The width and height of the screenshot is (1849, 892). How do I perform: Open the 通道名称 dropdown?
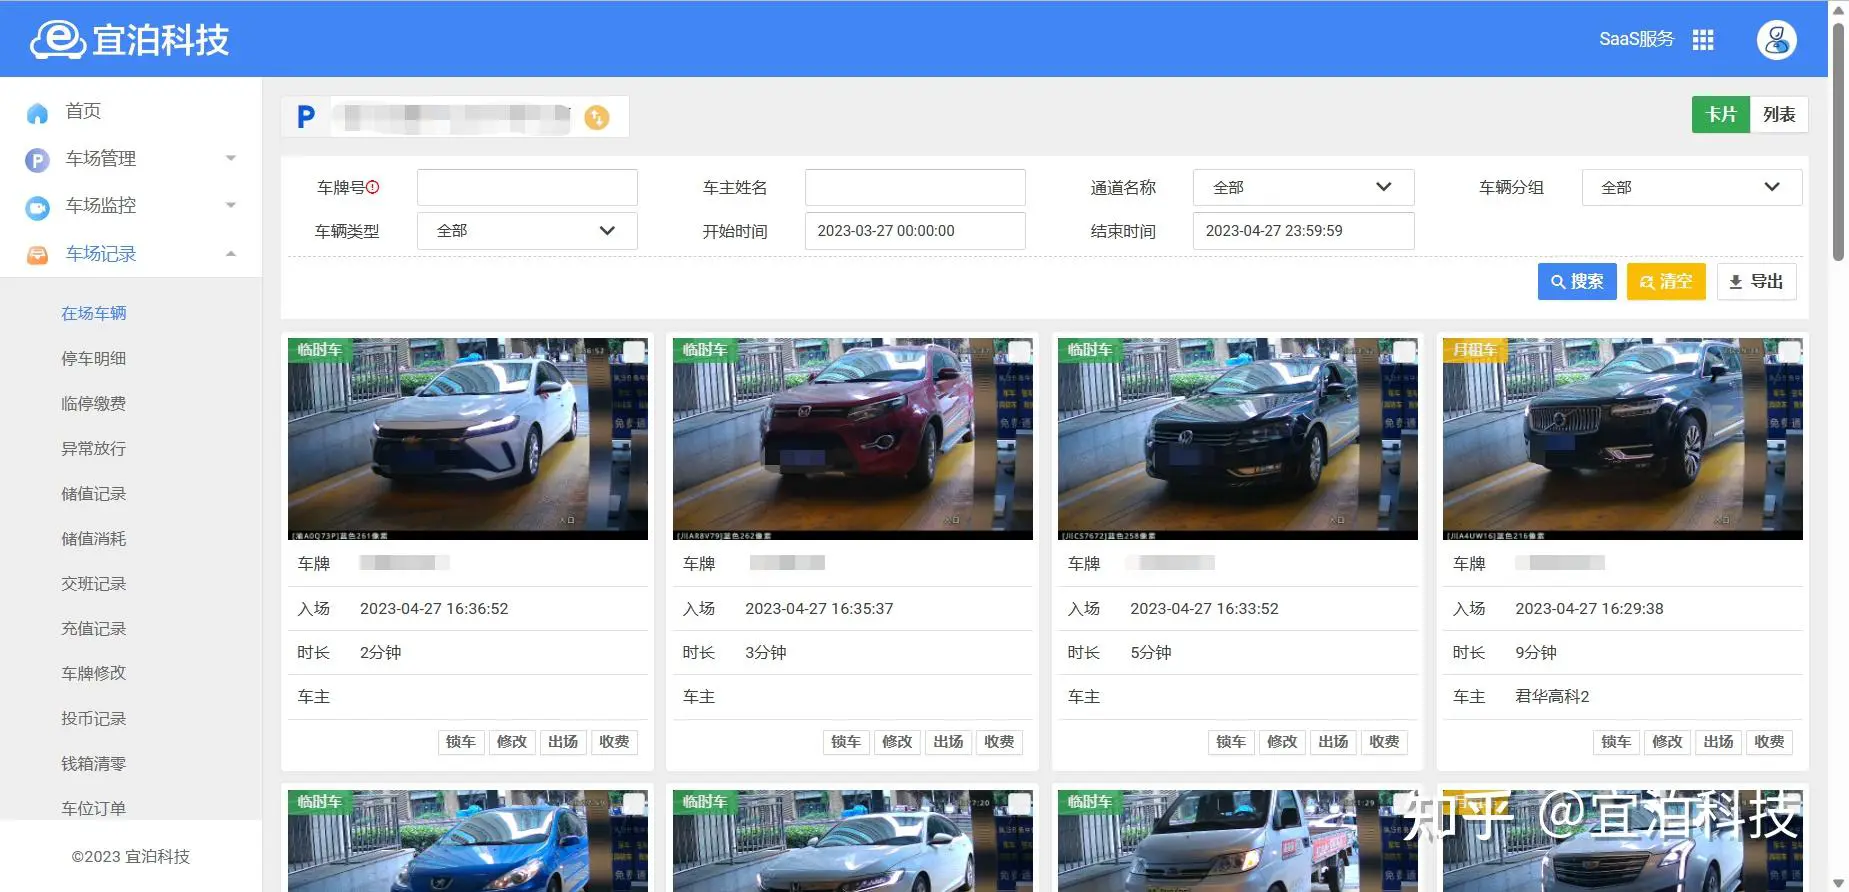pyautogui.click(x=1303, y=187)
